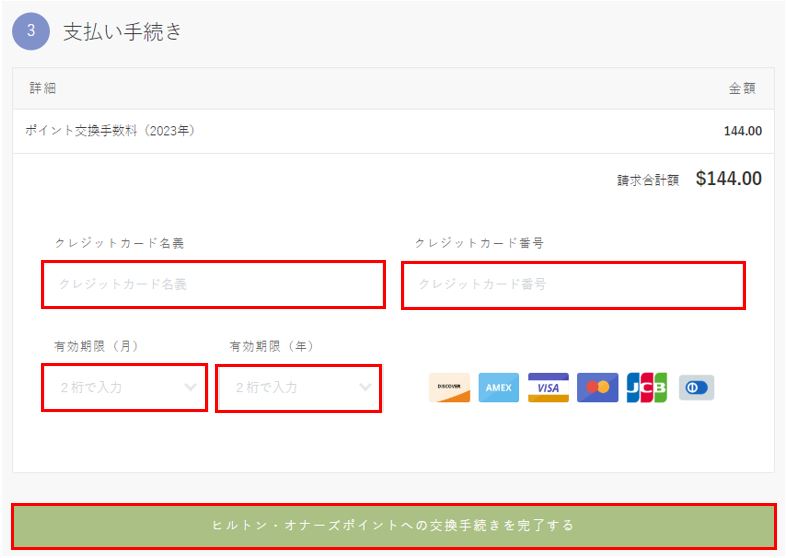Click the 請求合計額 label
This screenshot has height=558, width=787.
(x=648, y=180)
